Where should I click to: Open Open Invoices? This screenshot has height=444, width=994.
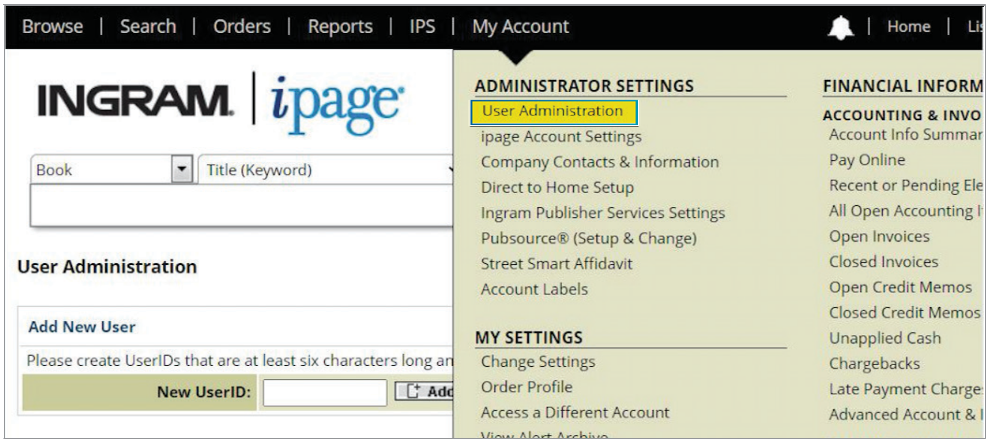[879, 236]
